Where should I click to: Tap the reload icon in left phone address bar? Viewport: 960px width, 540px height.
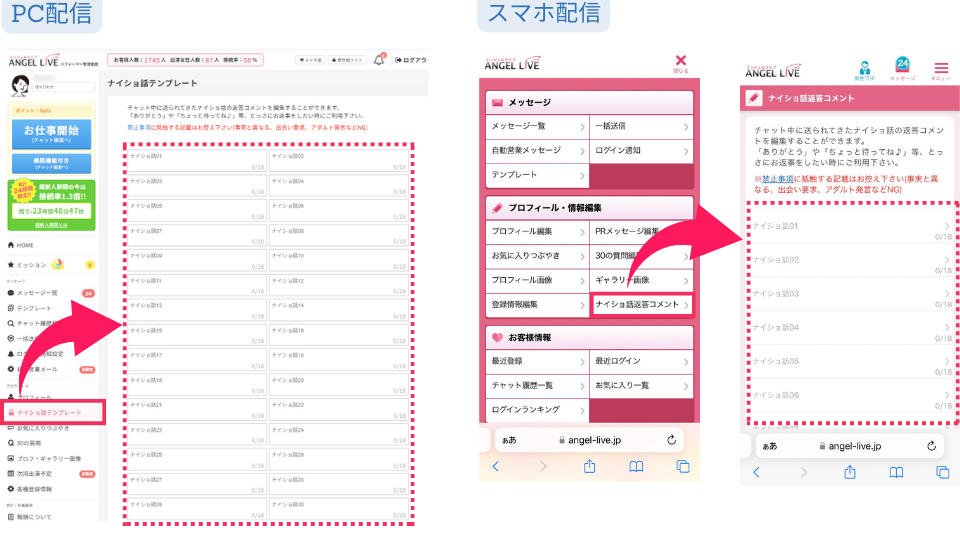click(x=671, y=439)
